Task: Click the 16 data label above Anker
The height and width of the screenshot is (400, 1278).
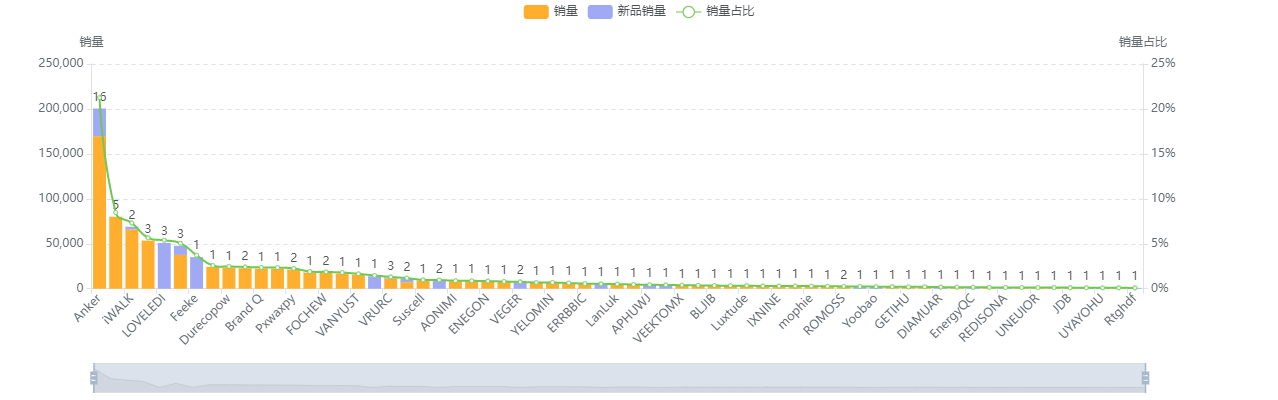Action: [99, 97]
